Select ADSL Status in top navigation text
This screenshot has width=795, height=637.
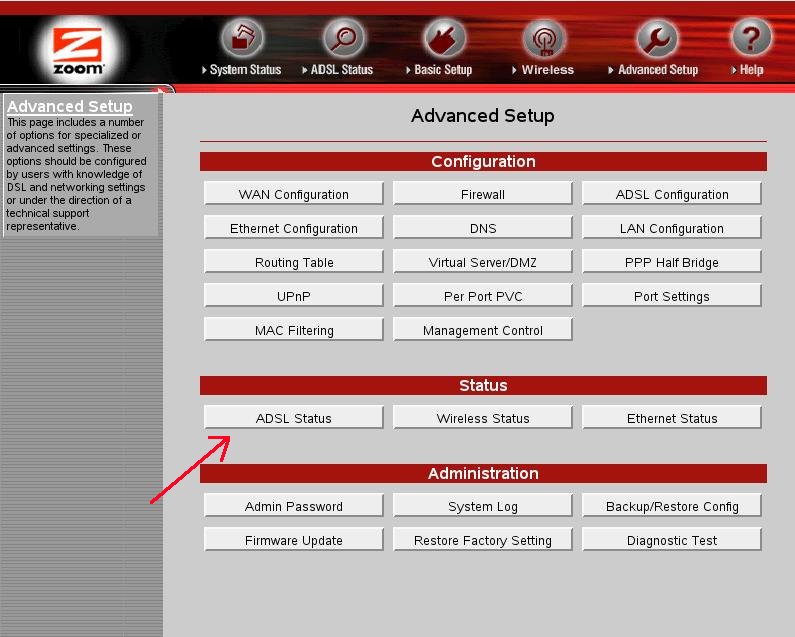coord(342,70)
